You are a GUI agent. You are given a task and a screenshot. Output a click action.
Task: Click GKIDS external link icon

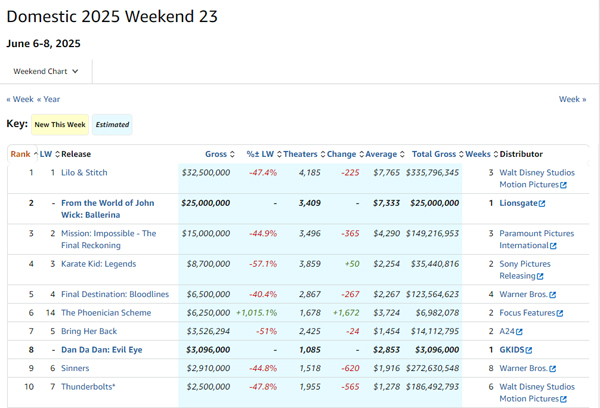pyautogui.click(x=529, y=350)
